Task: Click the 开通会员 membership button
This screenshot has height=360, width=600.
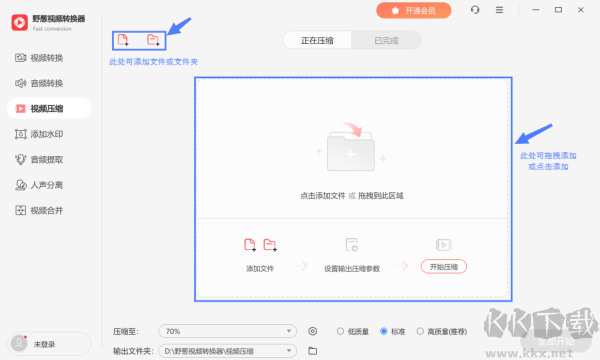Action: pos(414,10)
